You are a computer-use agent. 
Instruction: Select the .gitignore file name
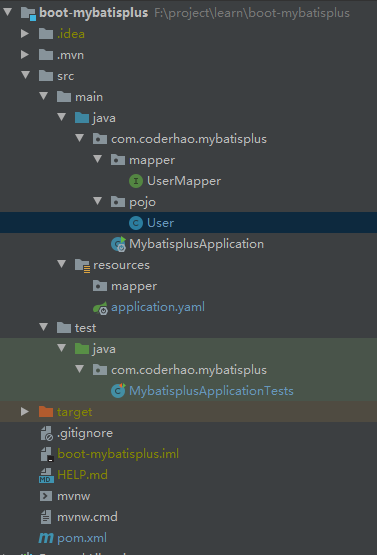point(85,433)
